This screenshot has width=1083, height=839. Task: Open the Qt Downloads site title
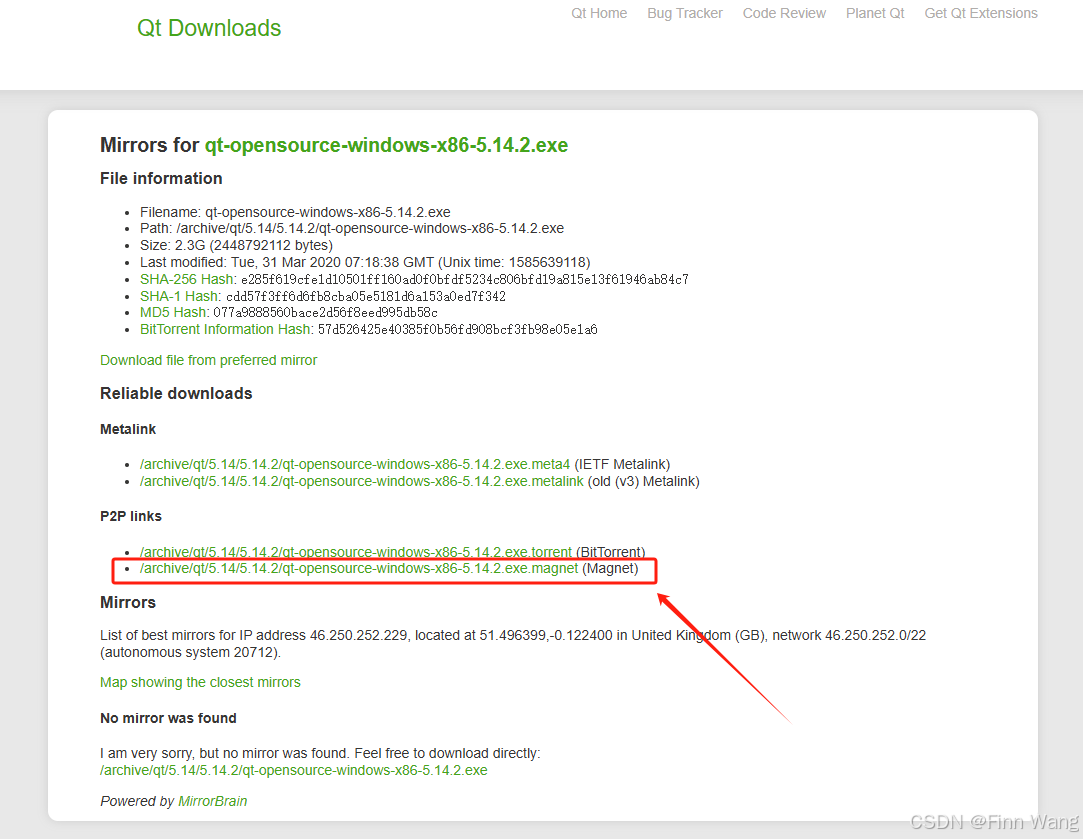pos(209,28)
